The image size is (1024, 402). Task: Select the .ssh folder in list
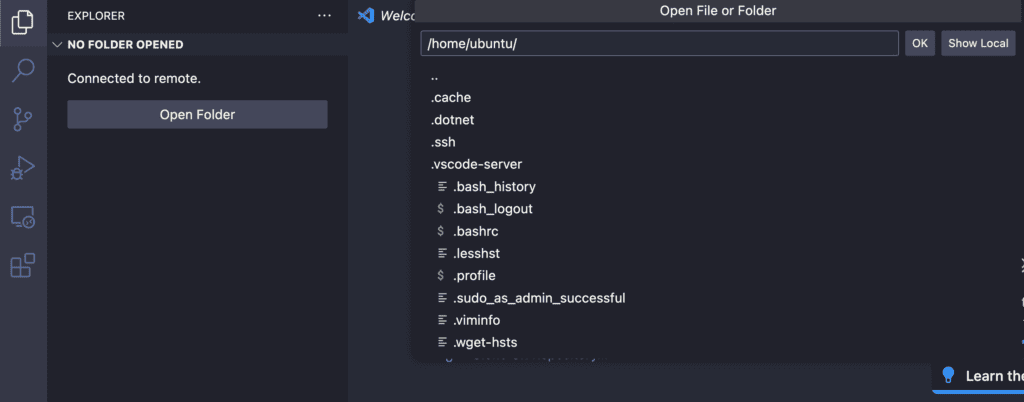click(443, 142)
